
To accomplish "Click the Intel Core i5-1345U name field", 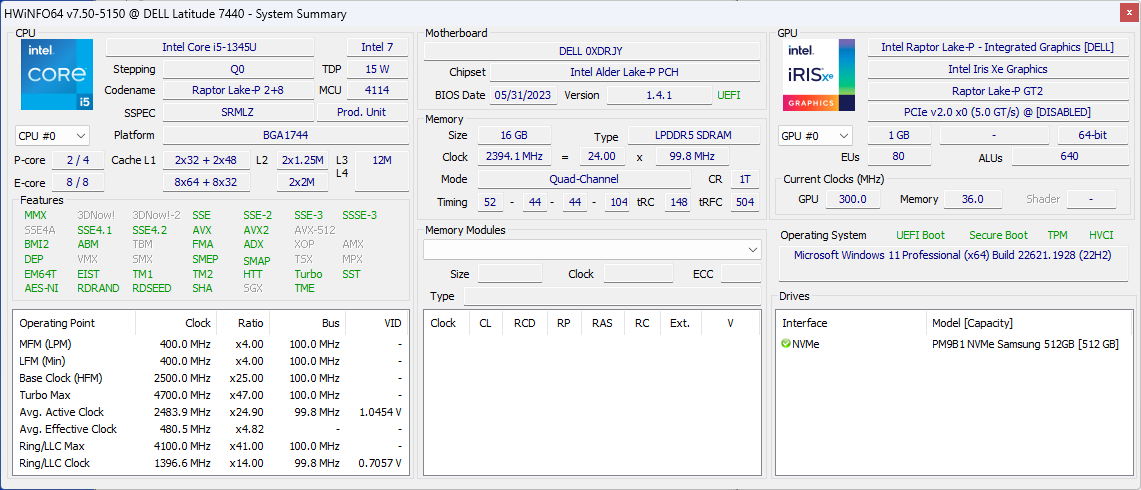I will [x=210, y=47].
